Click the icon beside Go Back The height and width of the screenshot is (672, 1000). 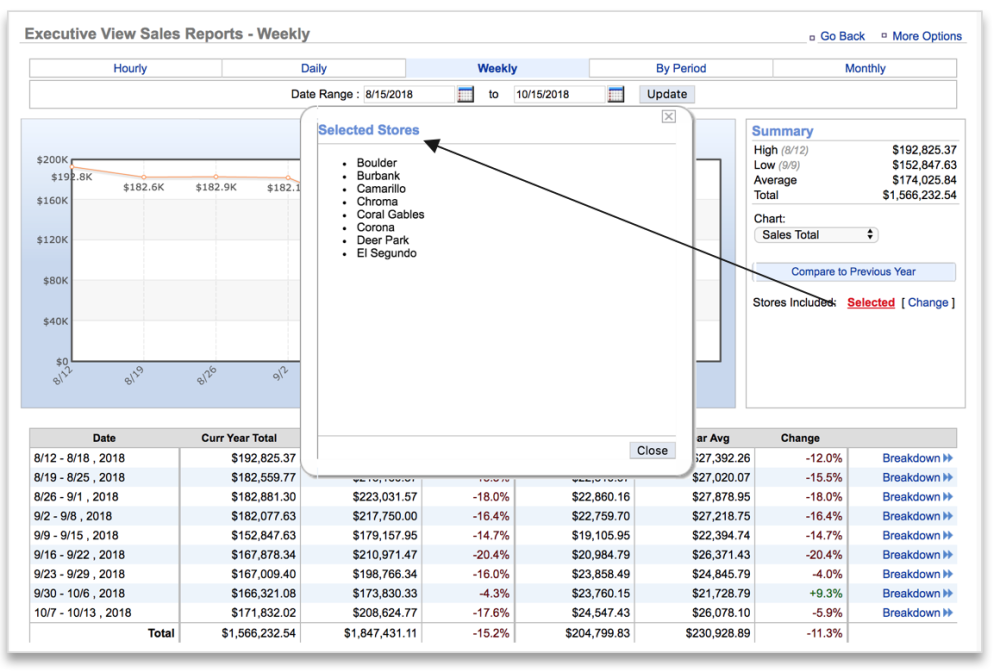(x=811, y=36)
